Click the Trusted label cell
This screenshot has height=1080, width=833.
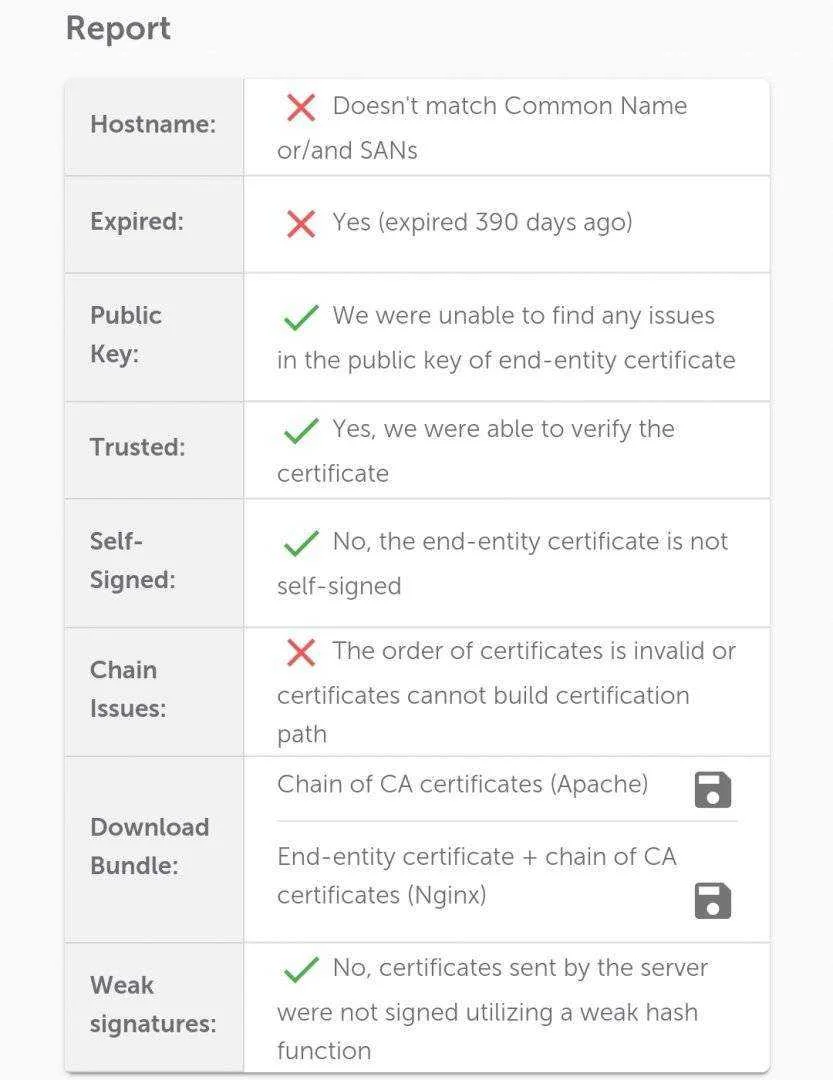tap(154, 450)
